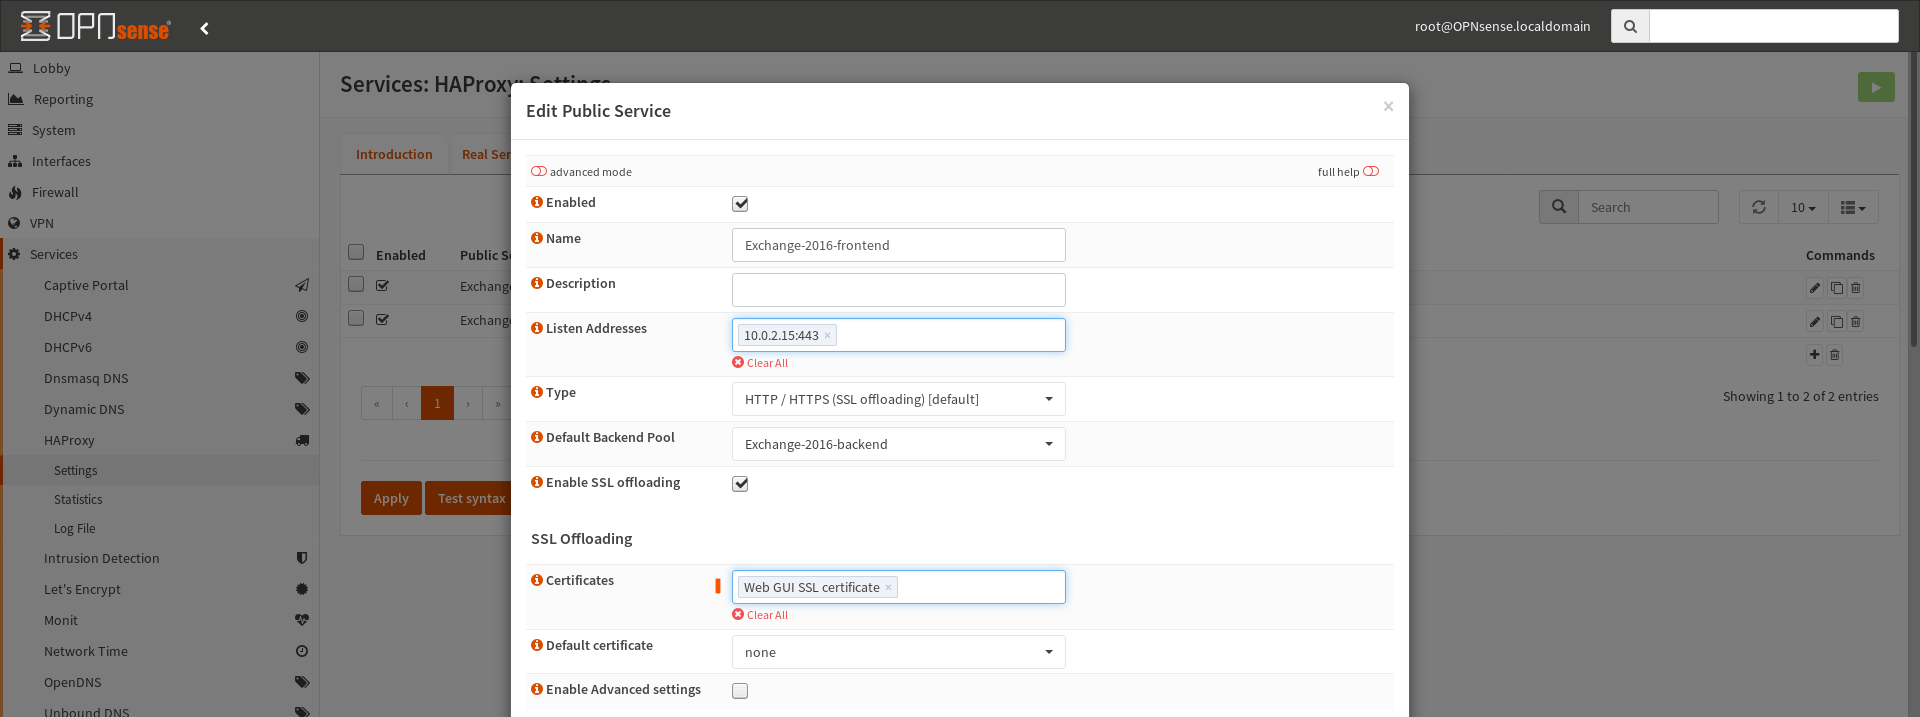
Task: Click the Network Time clock icon
Action: (x=302, y=651)
